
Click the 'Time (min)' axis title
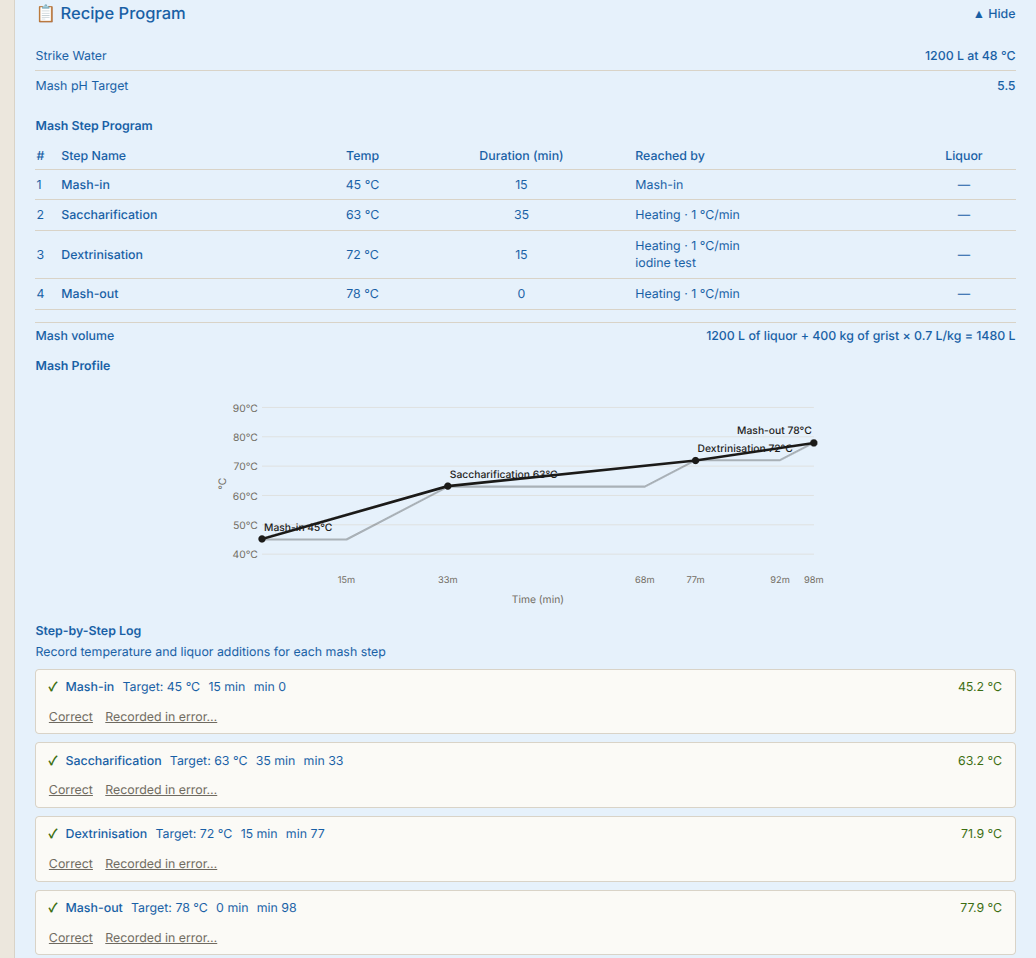(x=538, y=599)
